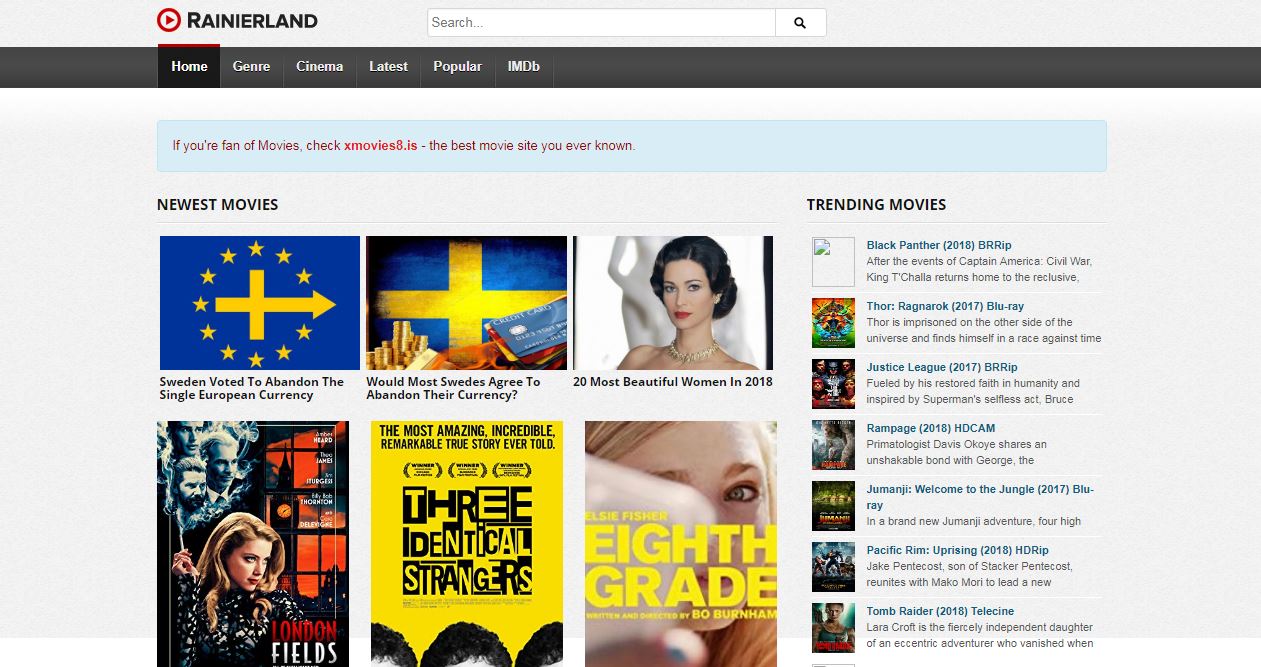Click 'In a brand new Jumanji adventure' text

[974, 521]
